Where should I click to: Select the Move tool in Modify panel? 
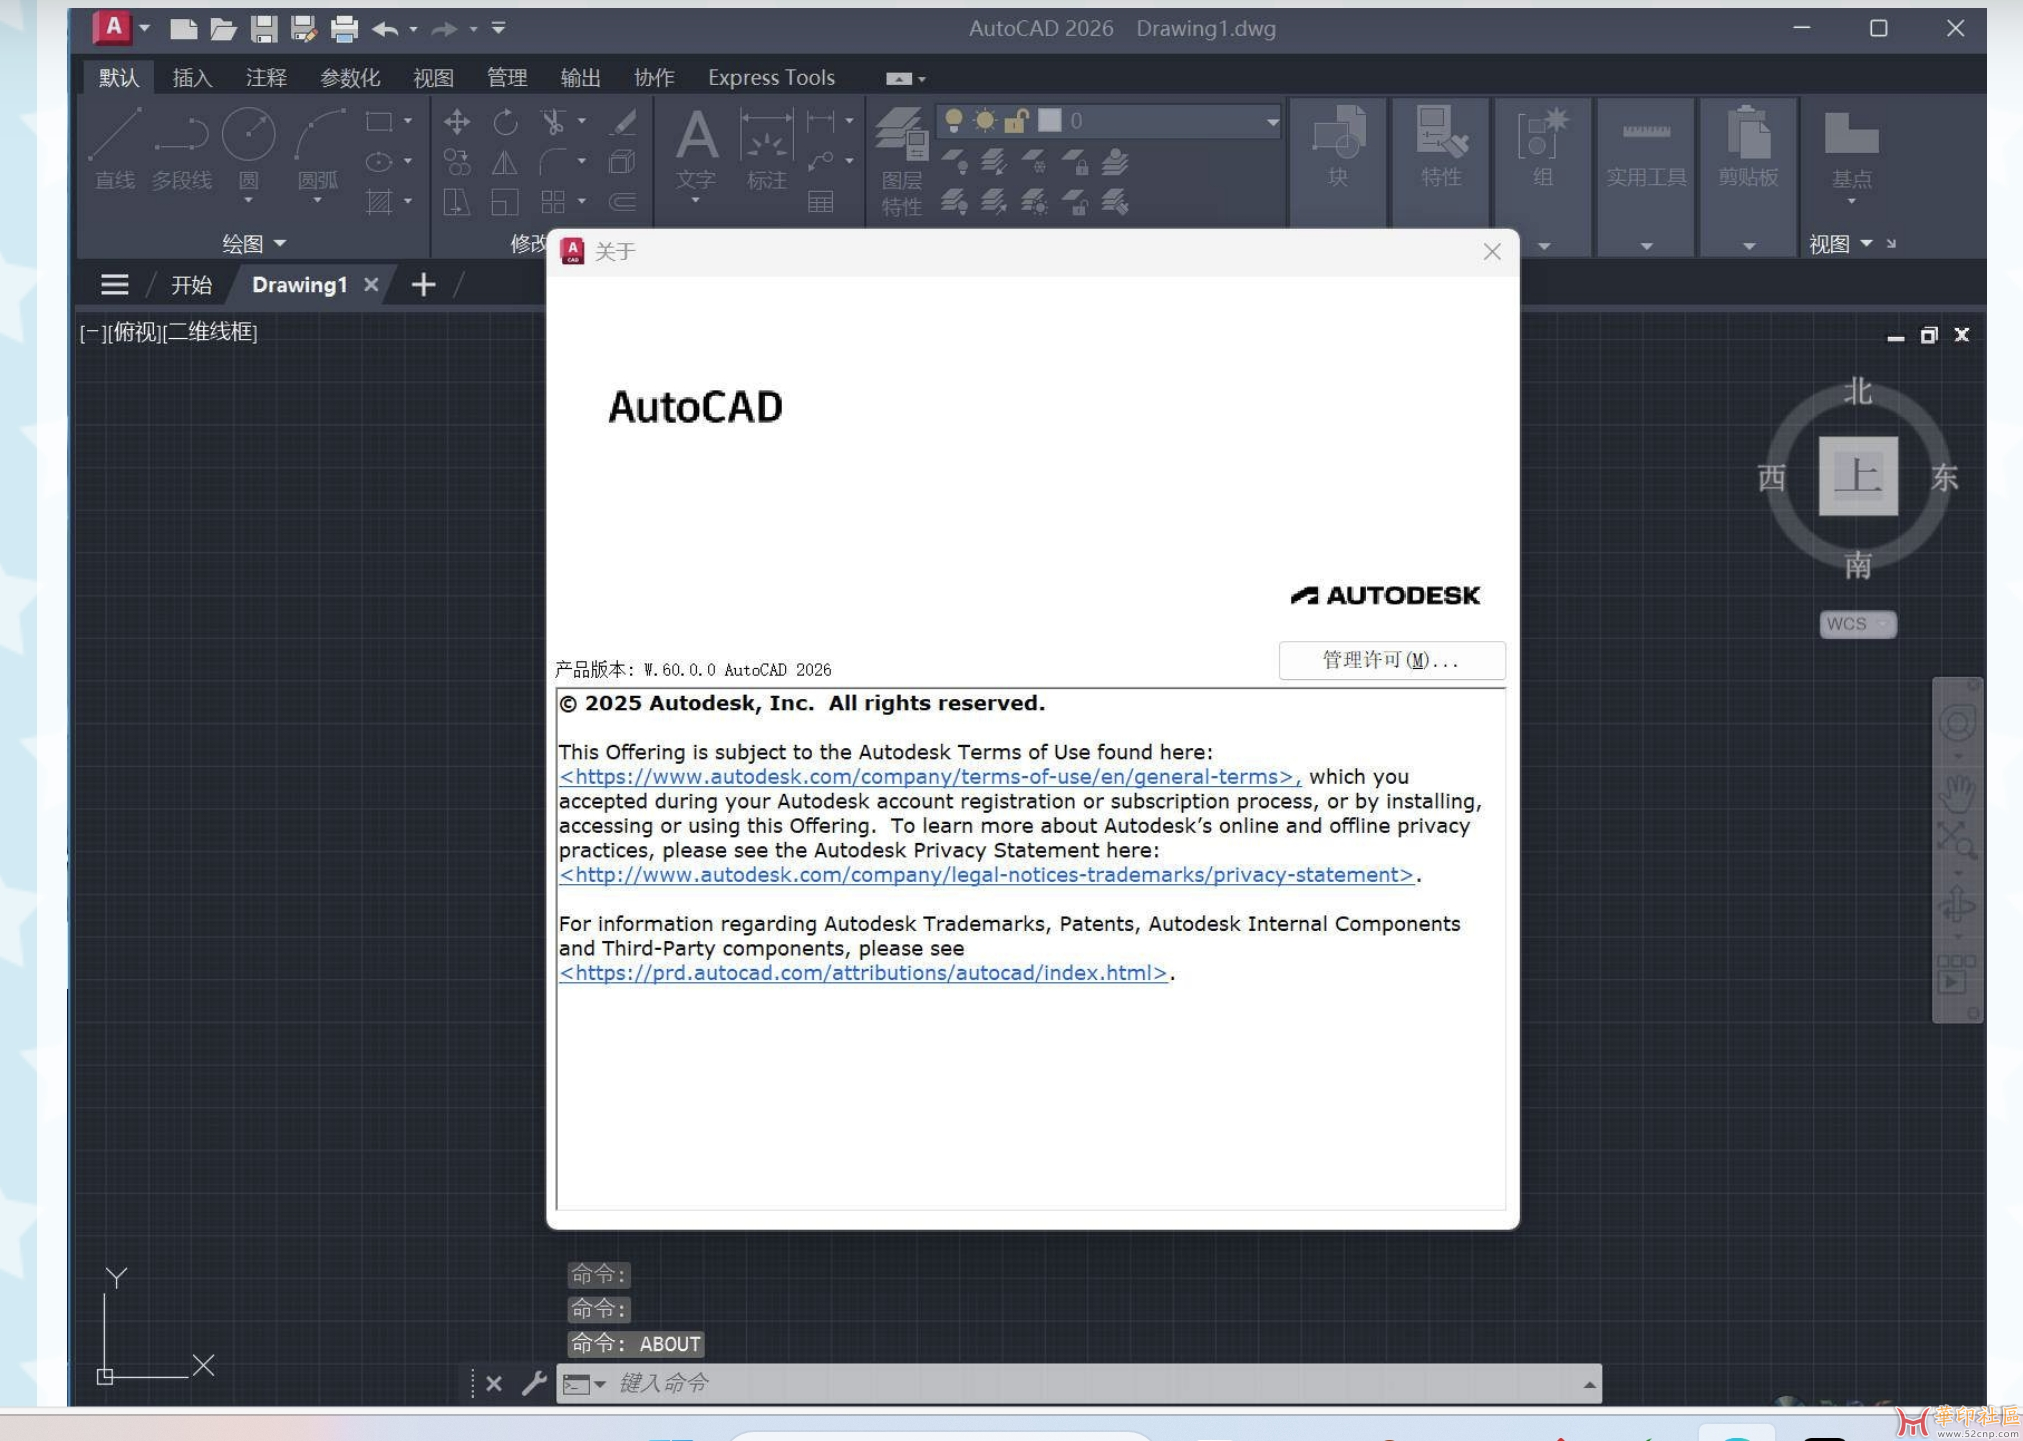point(457,122)
